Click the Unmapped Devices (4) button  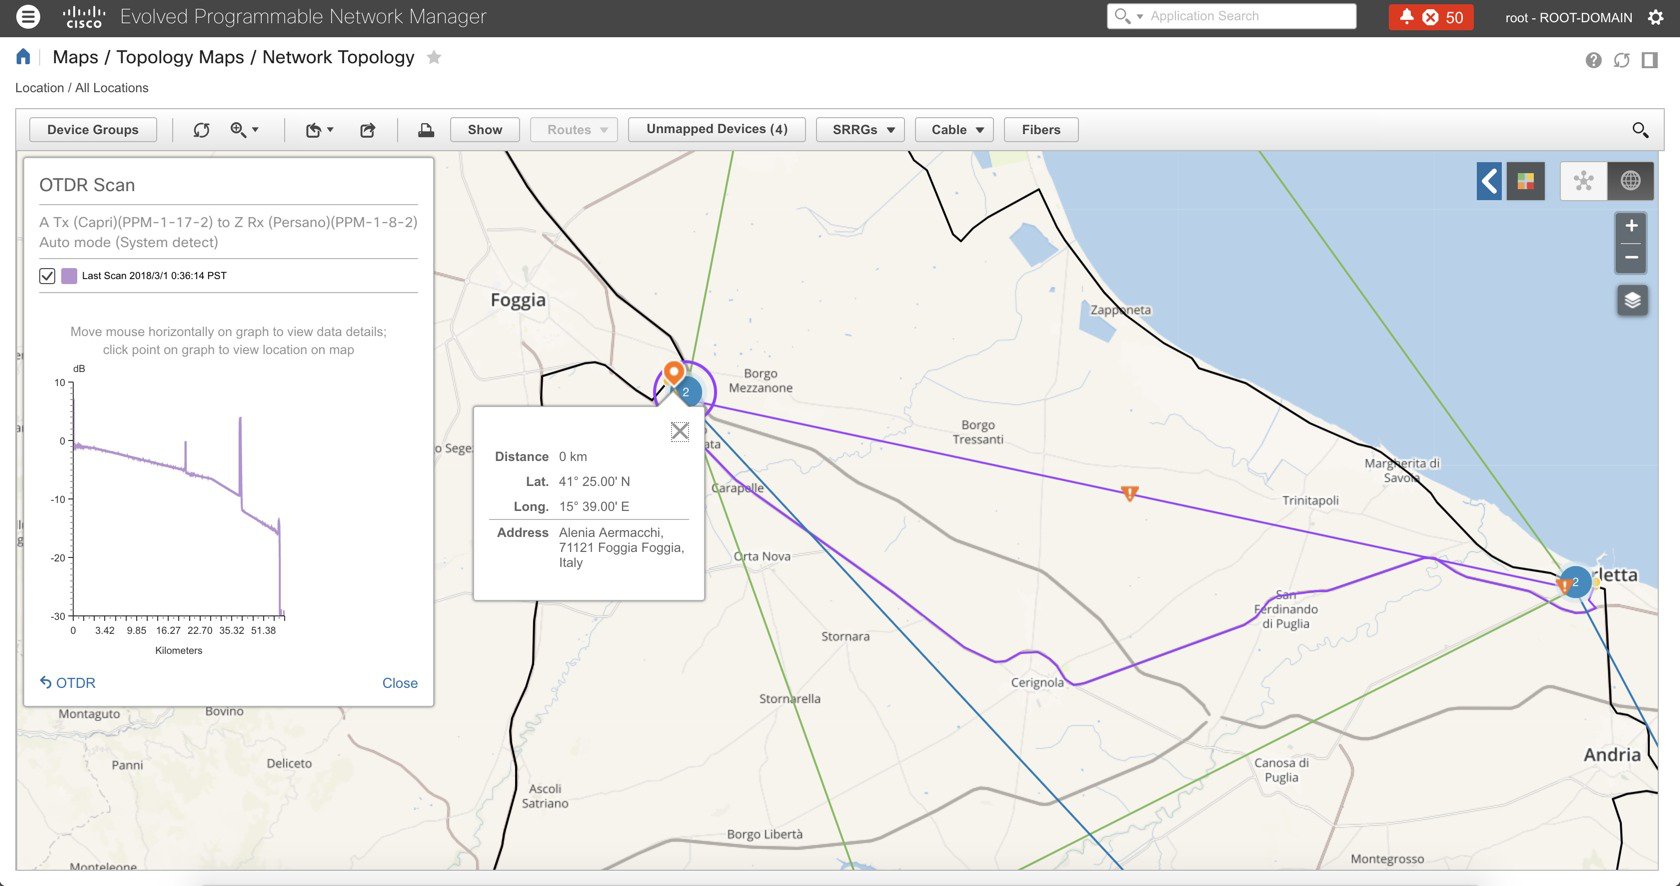coord(716,129)
